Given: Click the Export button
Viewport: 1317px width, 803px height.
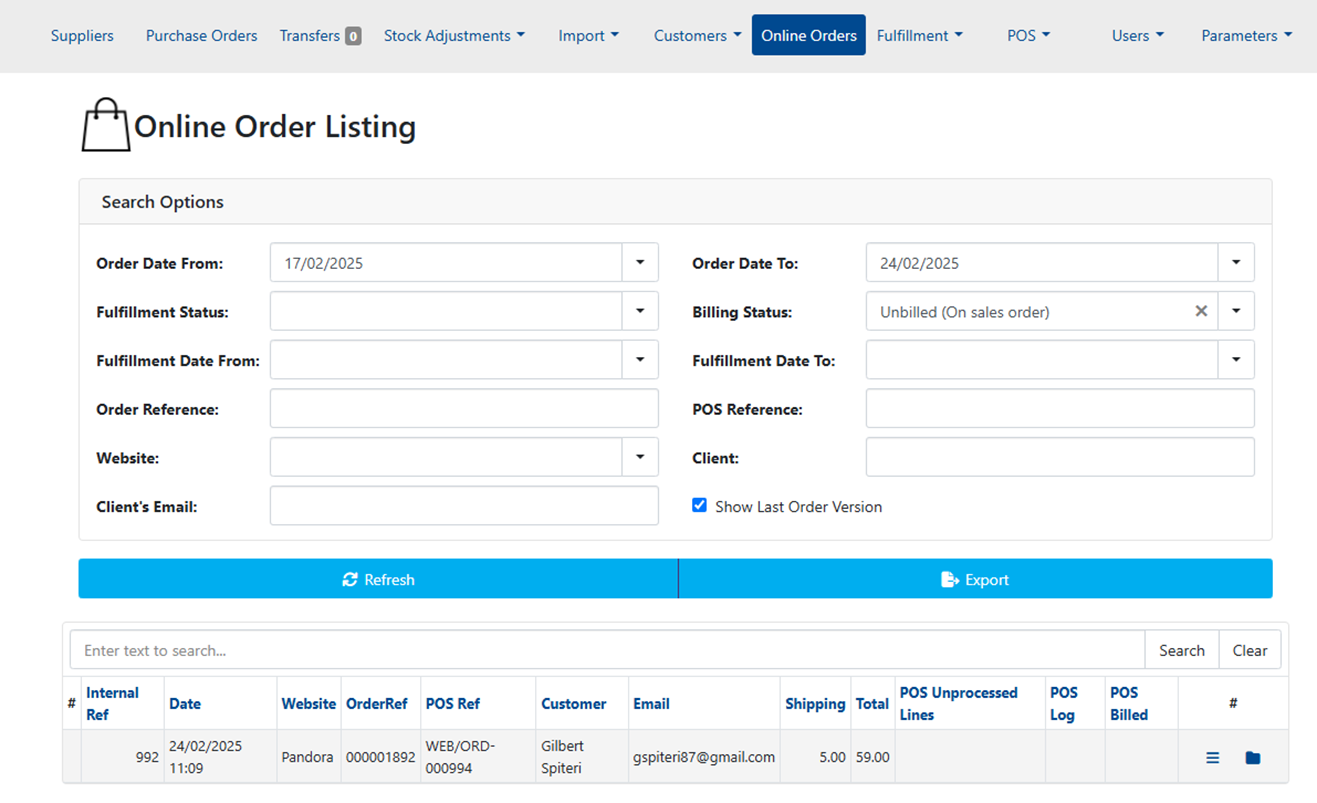Looking at the screenshot, I should pyautogui.click(x=975, y=579).
